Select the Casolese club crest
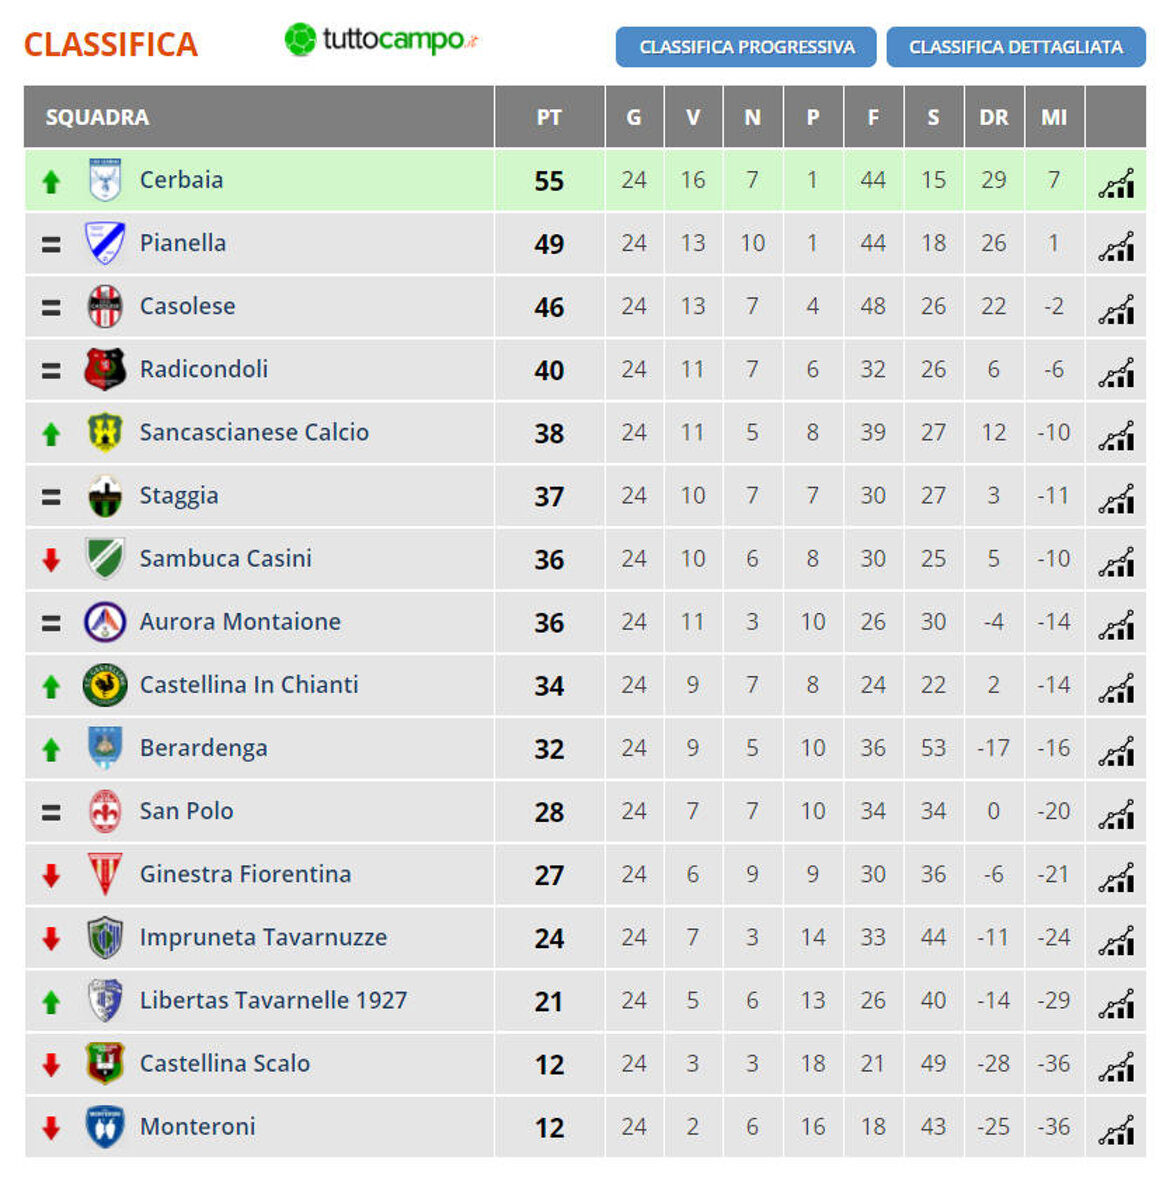 coord(105,306)
